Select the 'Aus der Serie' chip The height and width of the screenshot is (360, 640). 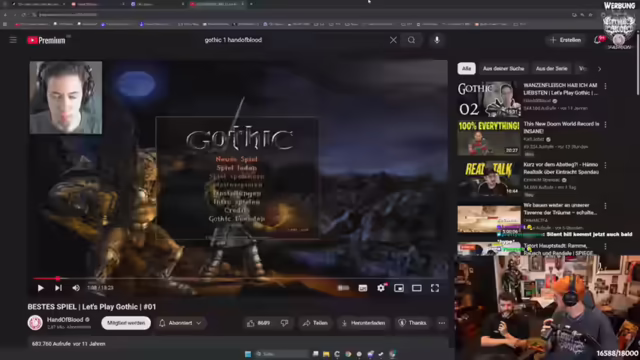pos(551,69)
